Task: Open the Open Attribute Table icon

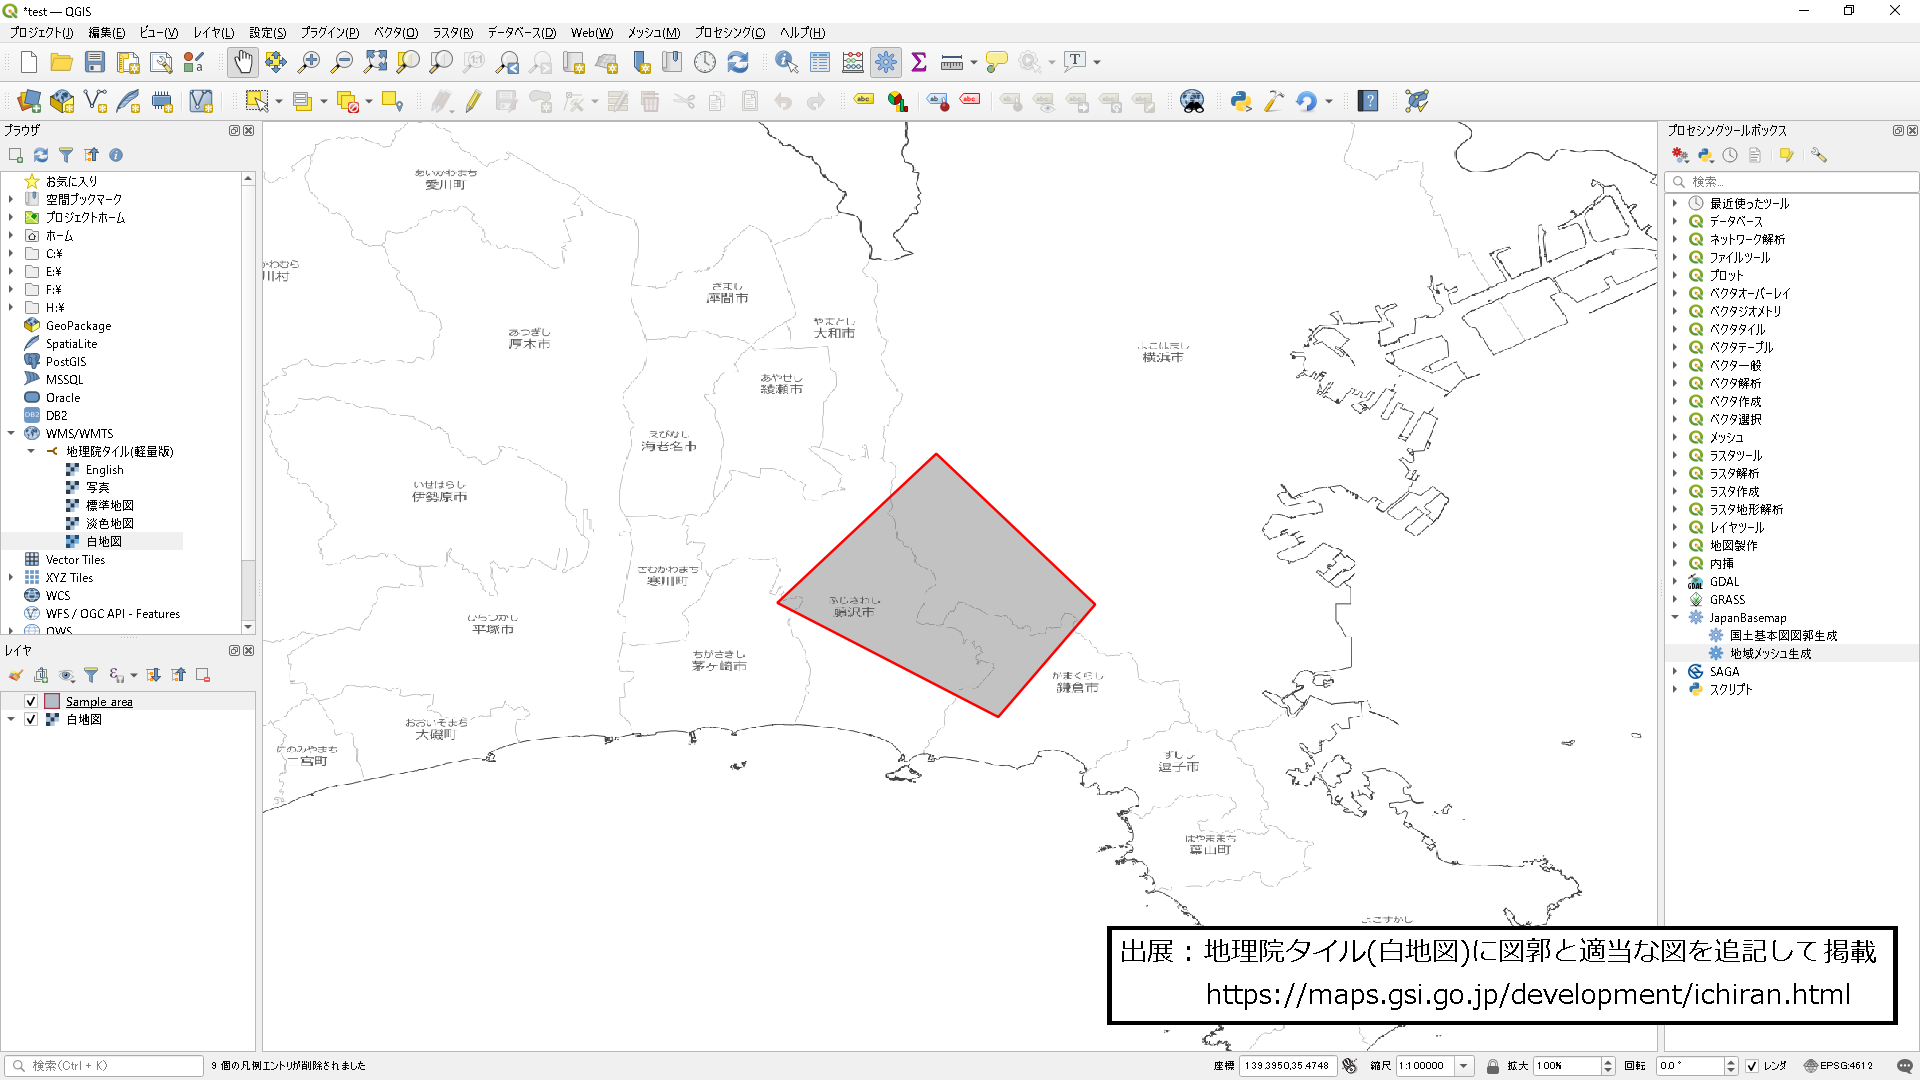Action: 820,62
